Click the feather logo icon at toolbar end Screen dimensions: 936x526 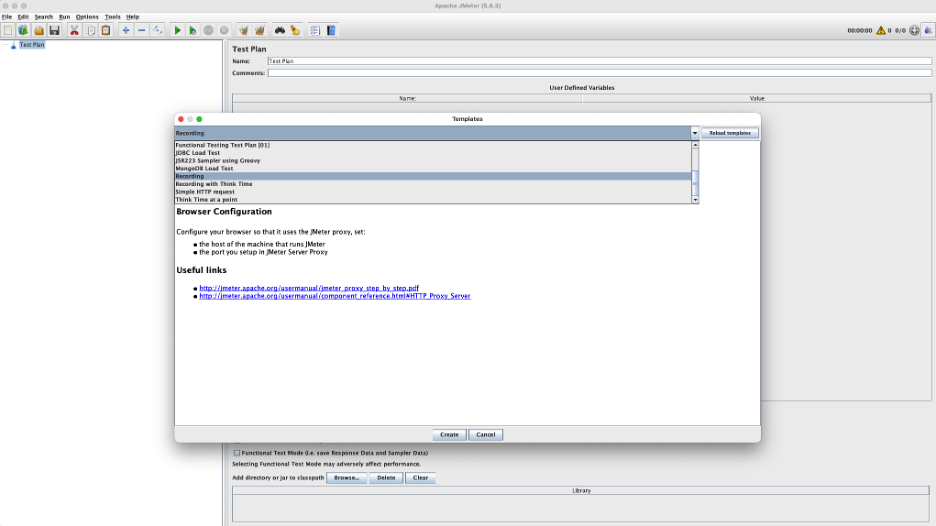pos(928,30)
